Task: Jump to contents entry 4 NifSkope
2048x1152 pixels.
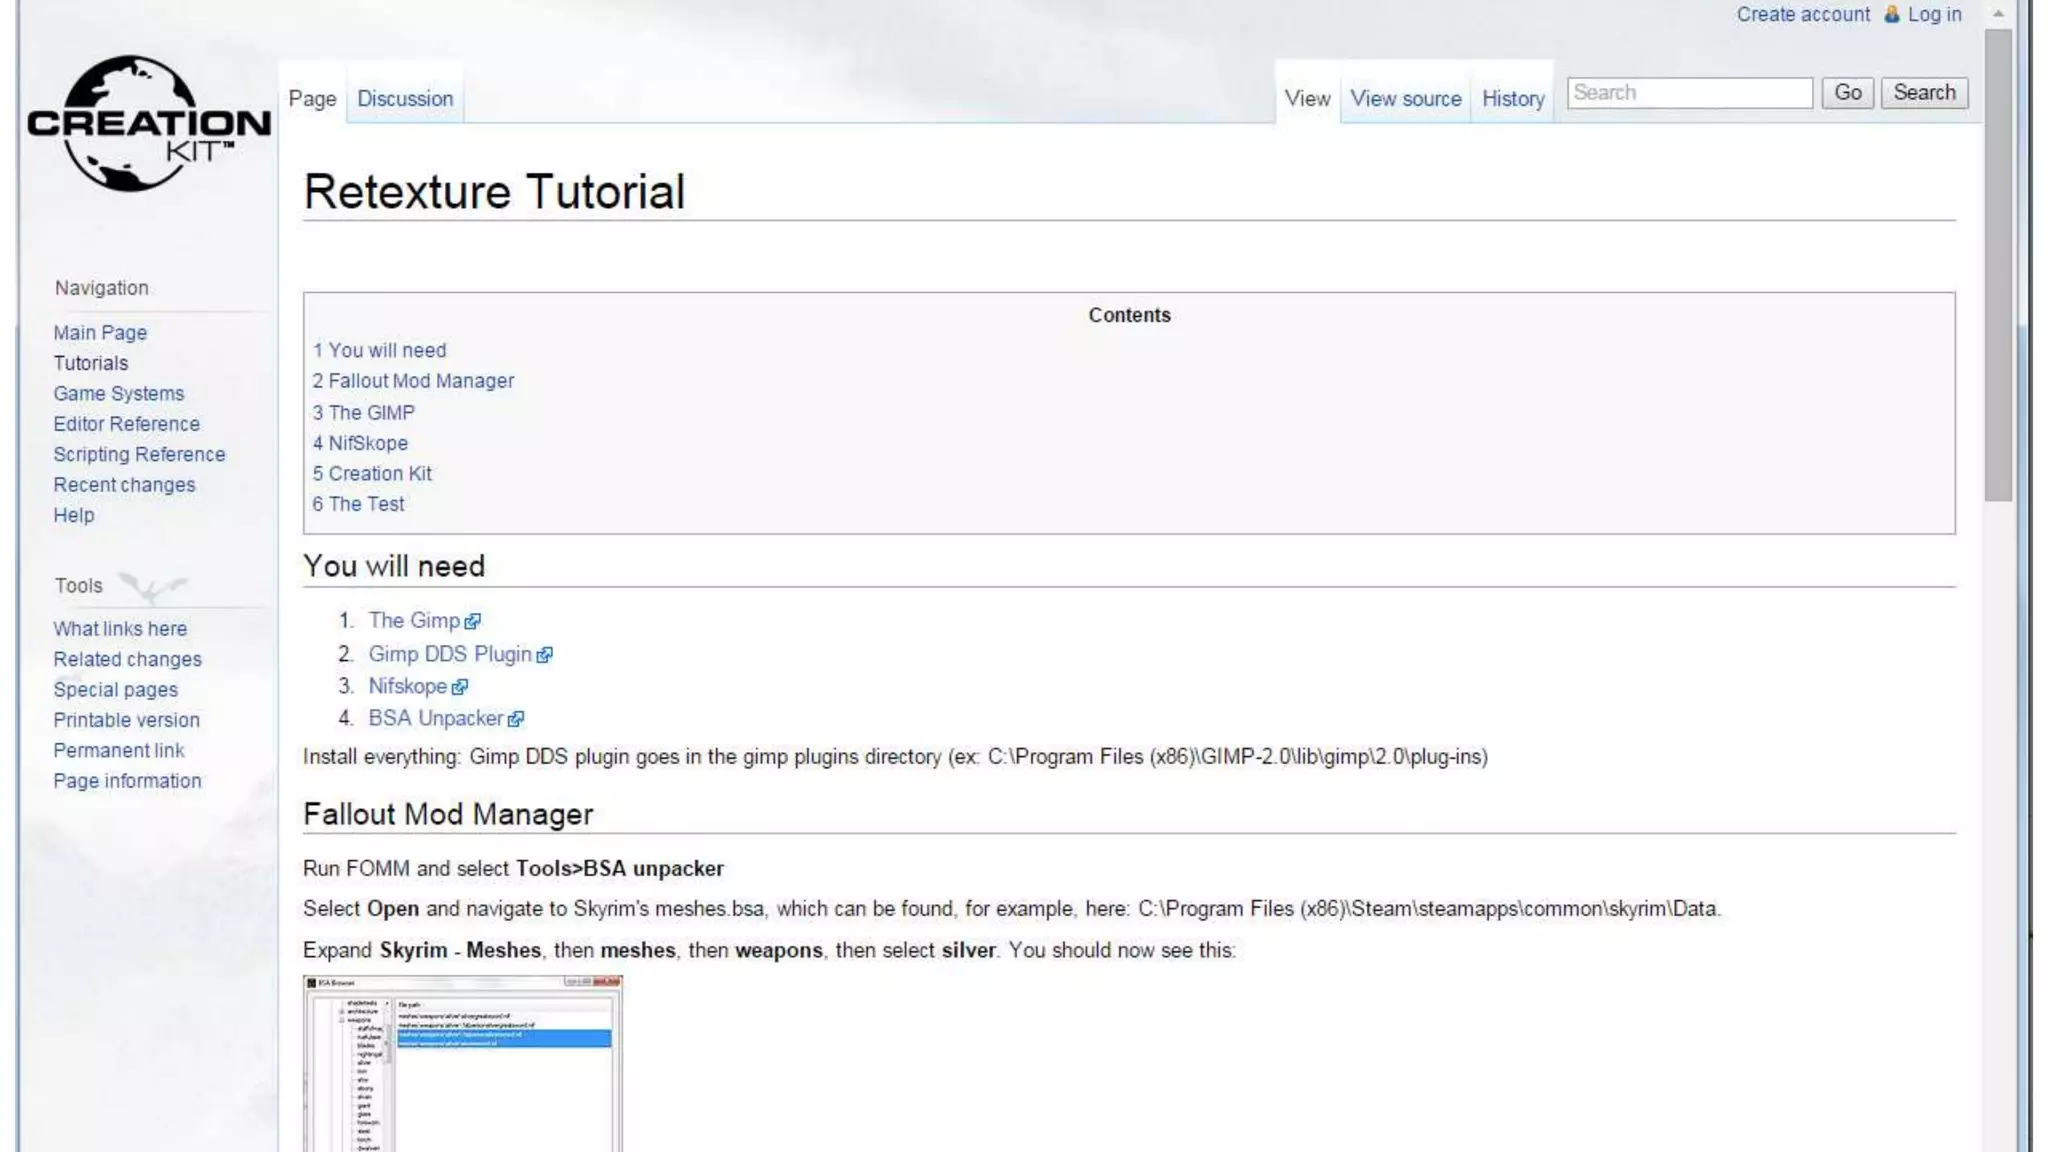Action: (360, 443)
